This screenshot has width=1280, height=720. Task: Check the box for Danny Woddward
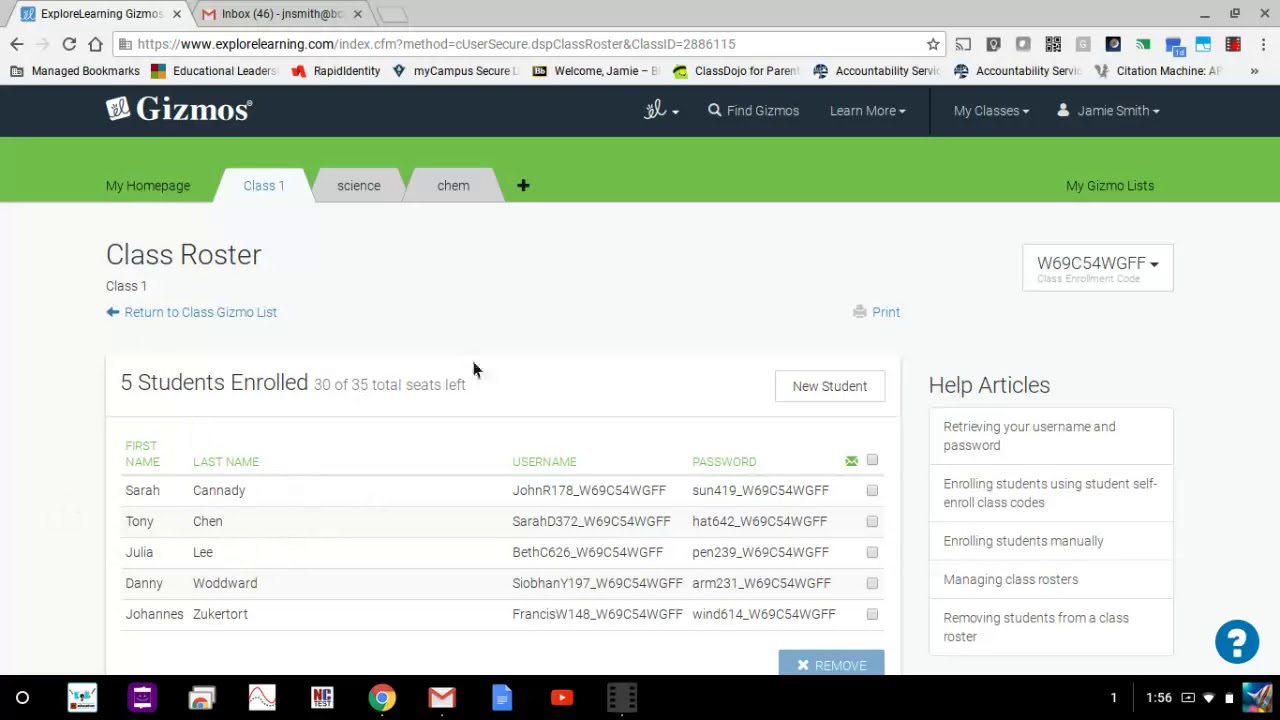872,584
